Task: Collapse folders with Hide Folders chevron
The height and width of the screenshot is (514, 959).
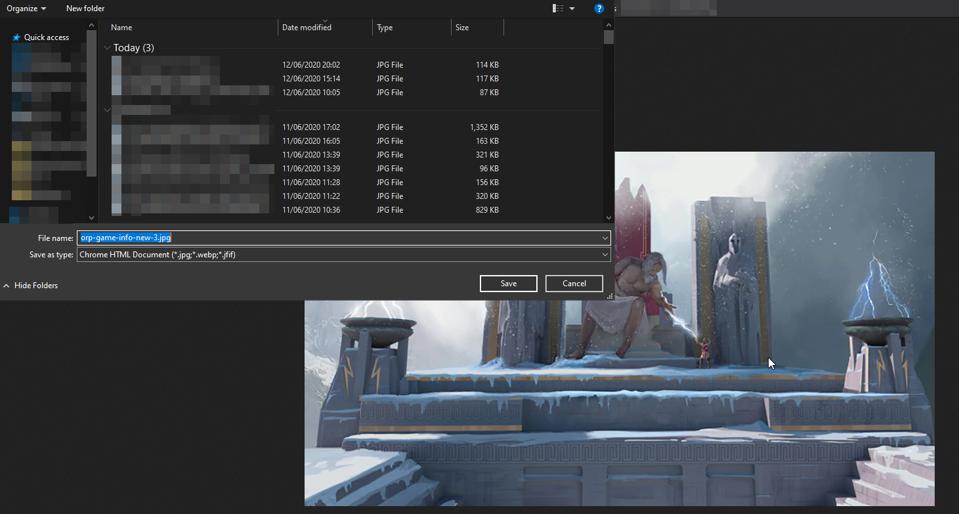Action: [x=7, y=286]
